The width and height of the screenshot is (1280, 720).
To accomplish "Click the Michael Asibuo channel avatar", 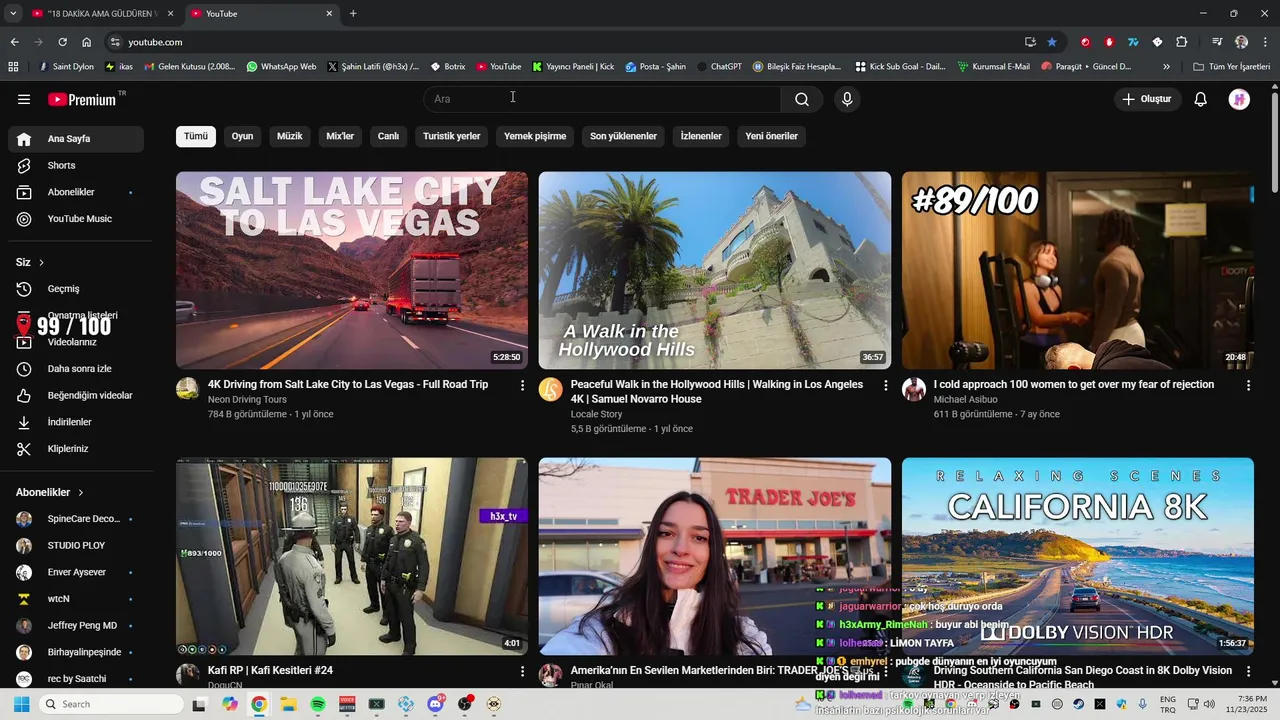I will 913,389.
